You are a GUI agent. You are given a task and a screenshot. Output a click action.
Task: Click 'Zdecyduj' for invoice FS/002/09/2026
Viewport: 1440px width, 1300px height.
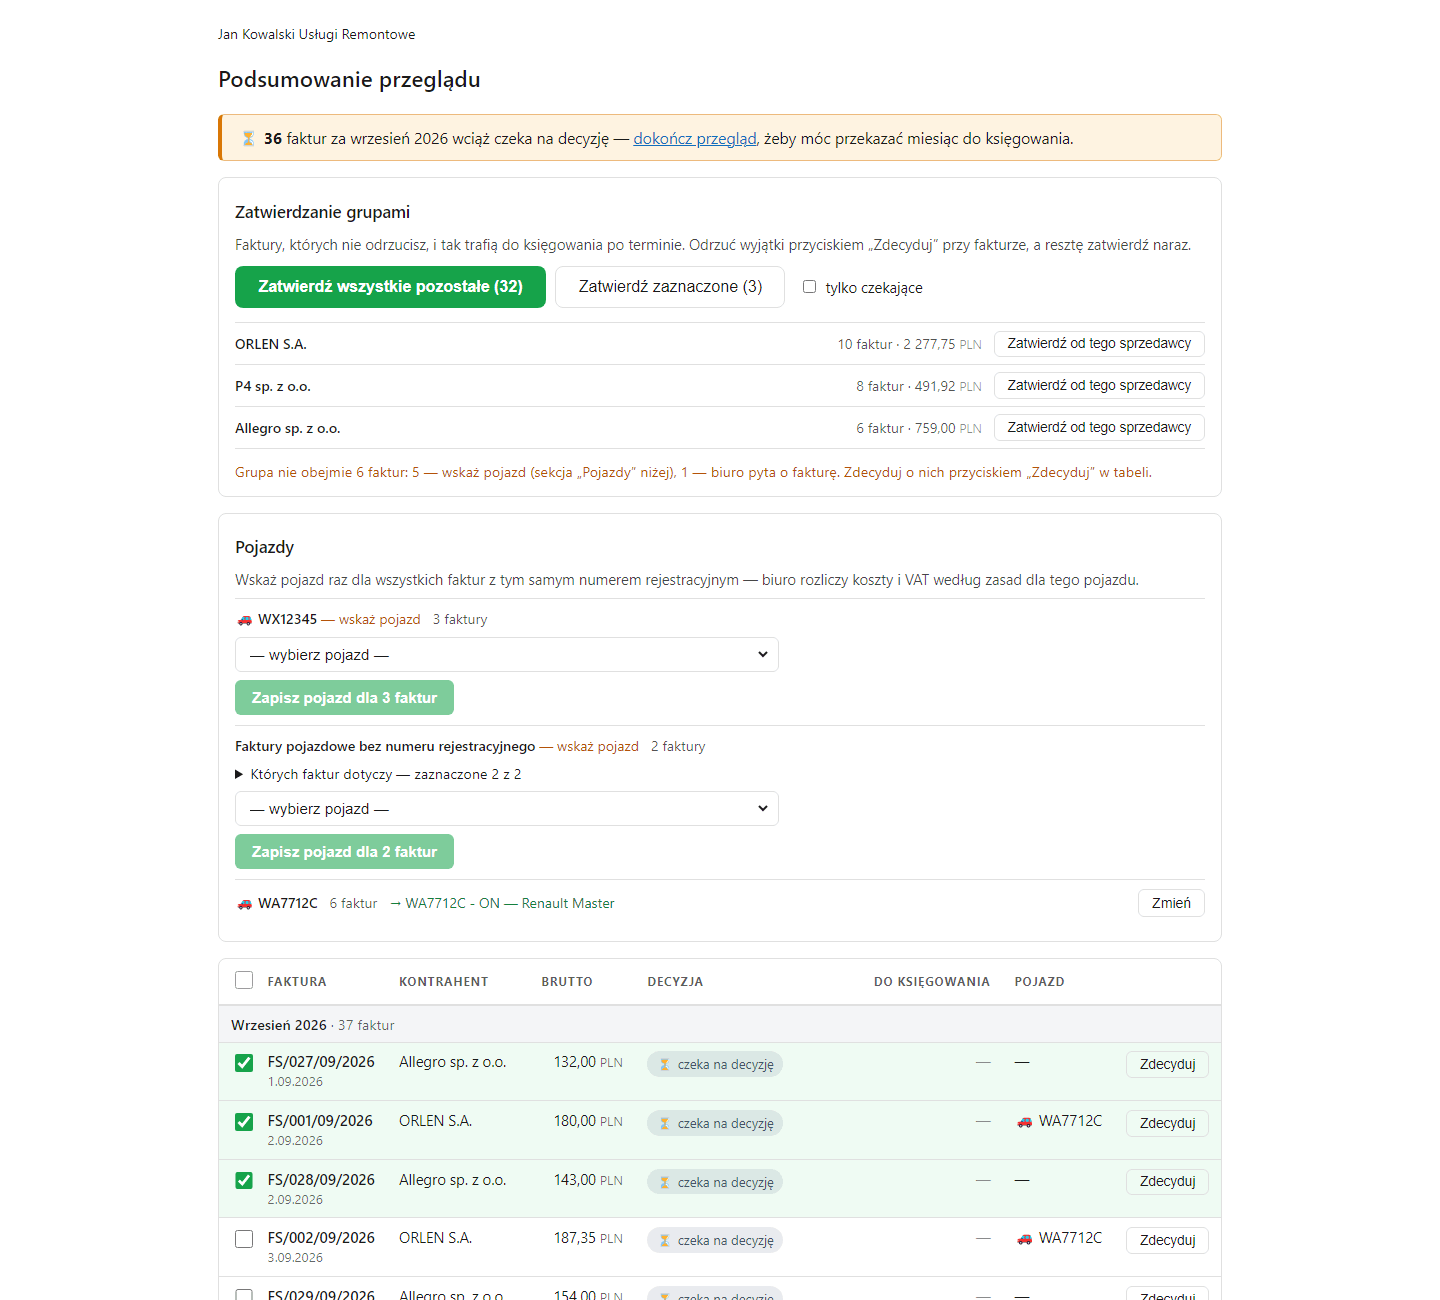[1167, 1240]
